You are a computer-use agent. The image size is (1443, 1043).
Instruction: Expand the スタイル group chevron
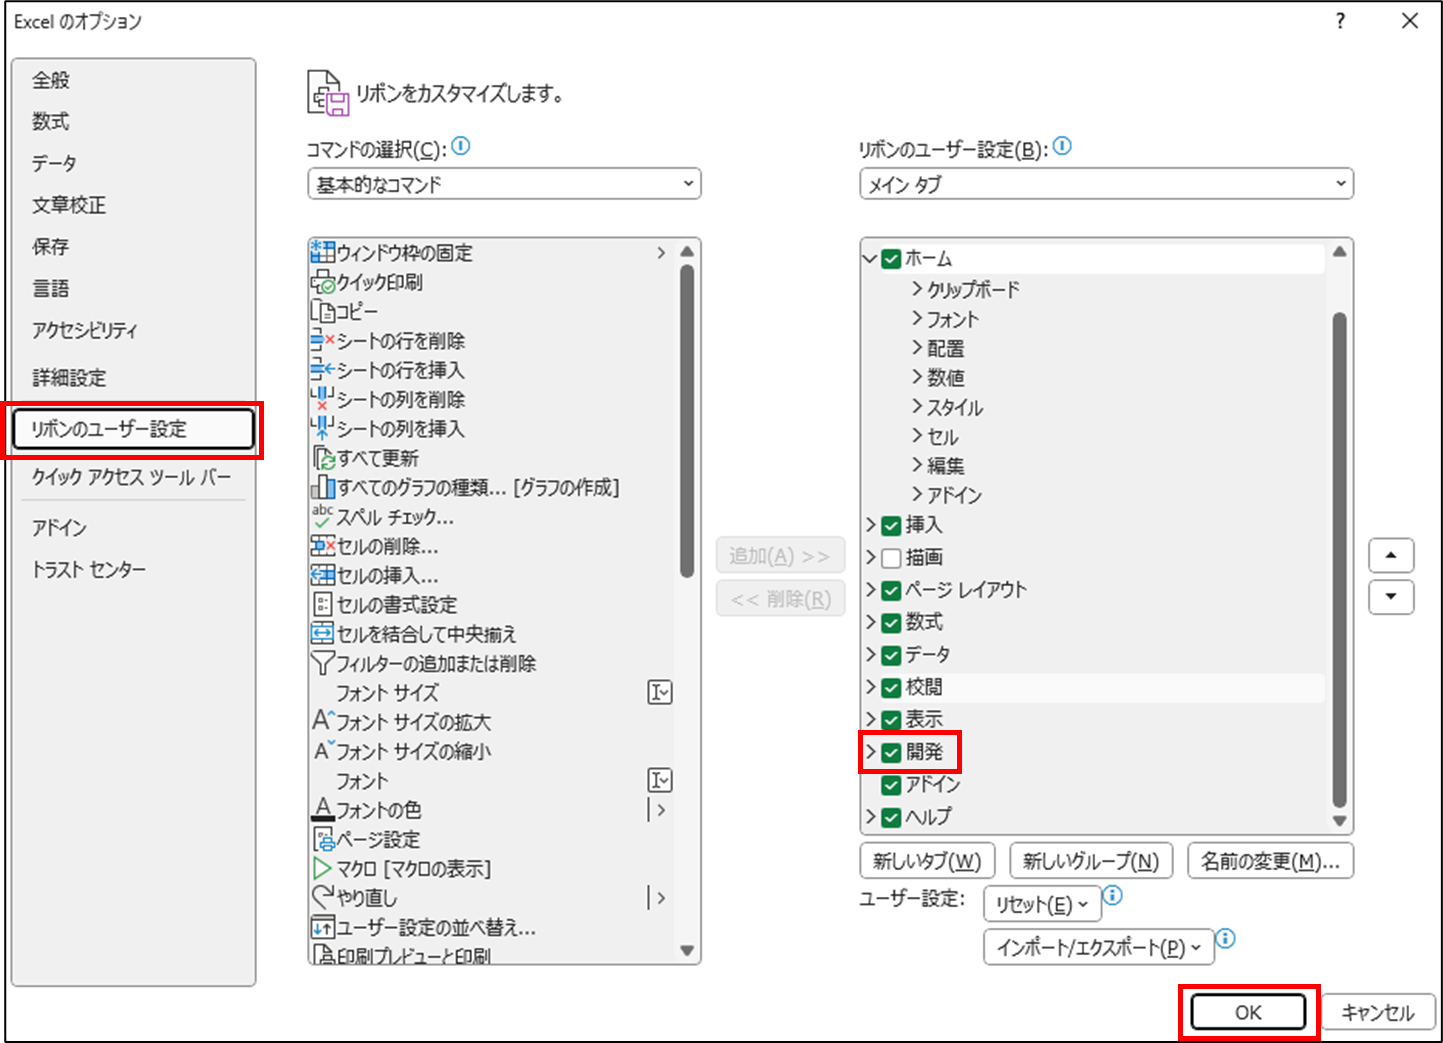(x=917, y=407)
